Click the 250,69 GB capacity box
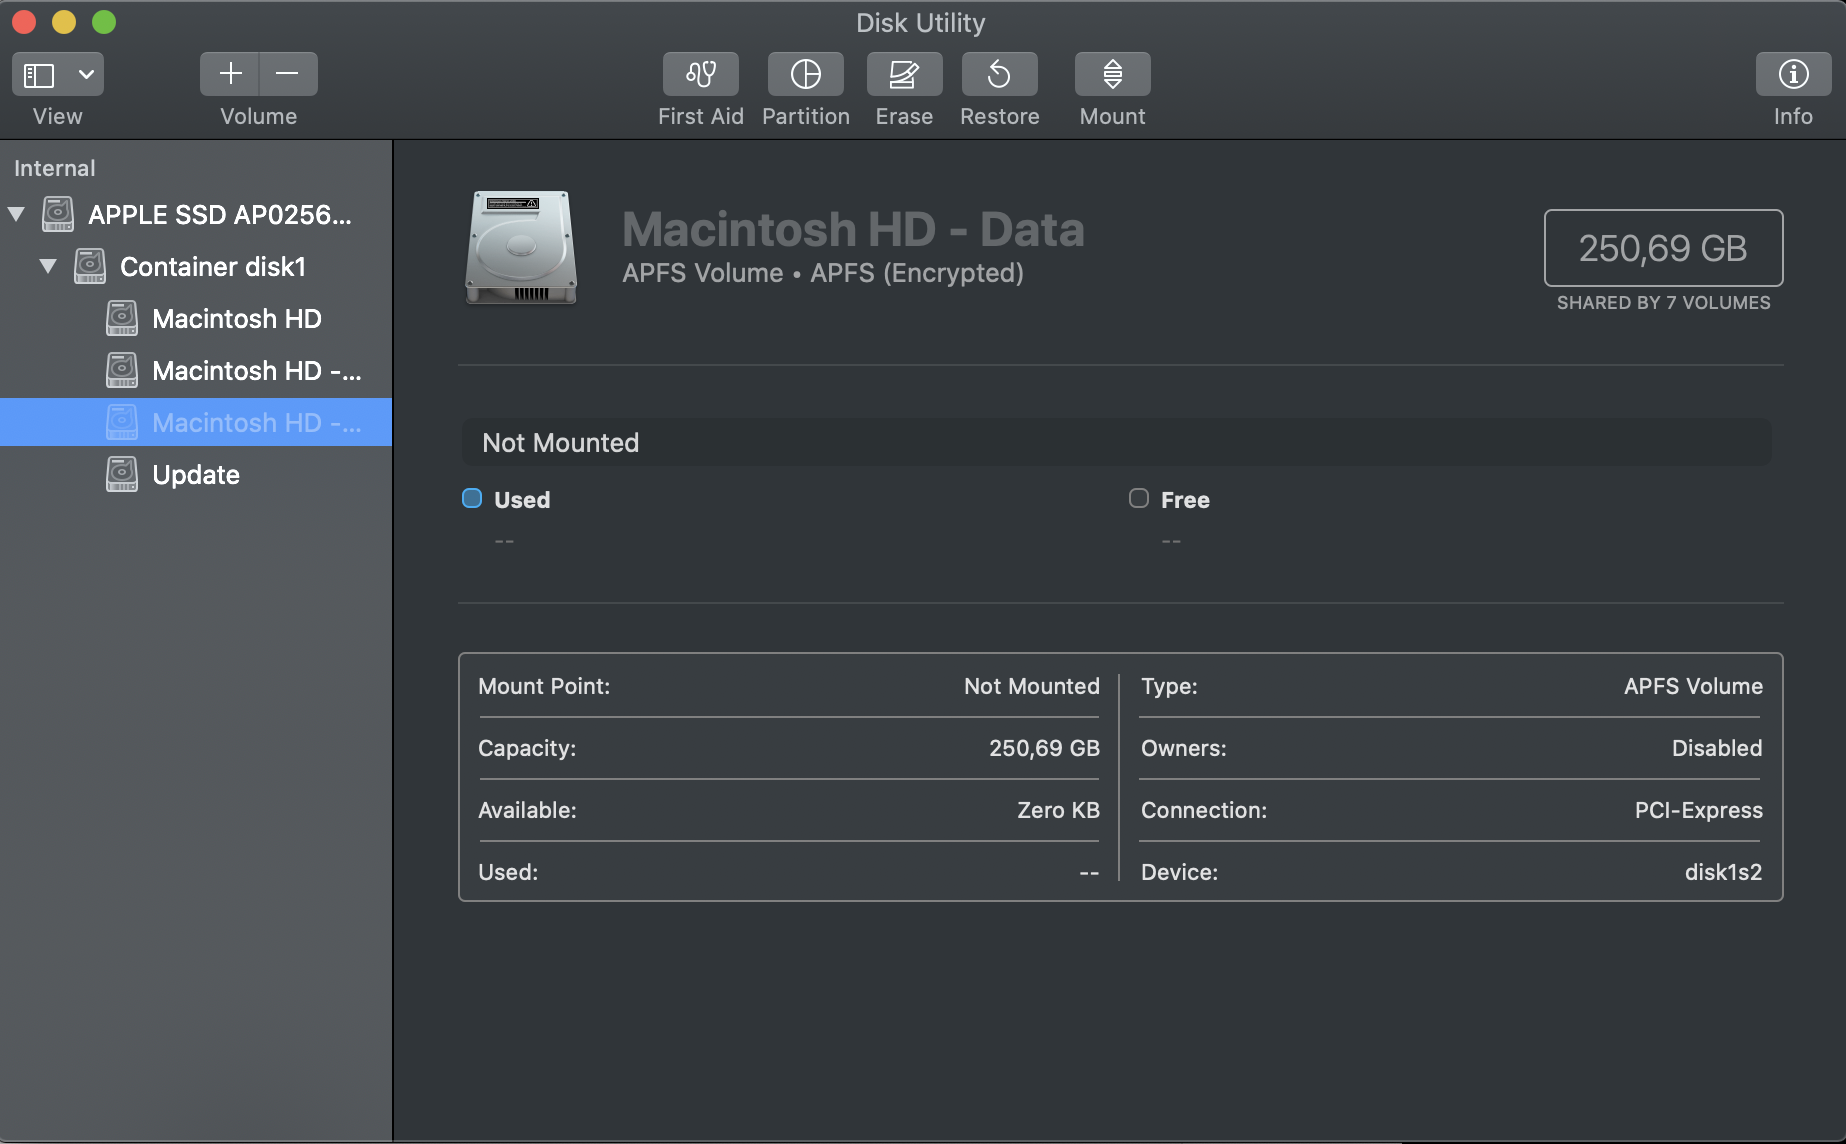Viewport: 1846px width, 1144px height. (1662, 248)
